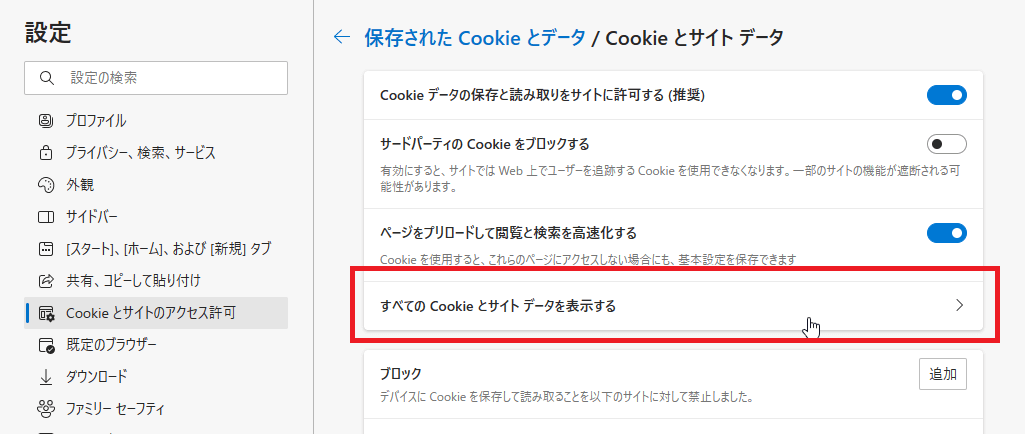The height and width of the screenshot is (434, 1025).
Task: Enable blocking of third-party cookies
Action: 946,143
